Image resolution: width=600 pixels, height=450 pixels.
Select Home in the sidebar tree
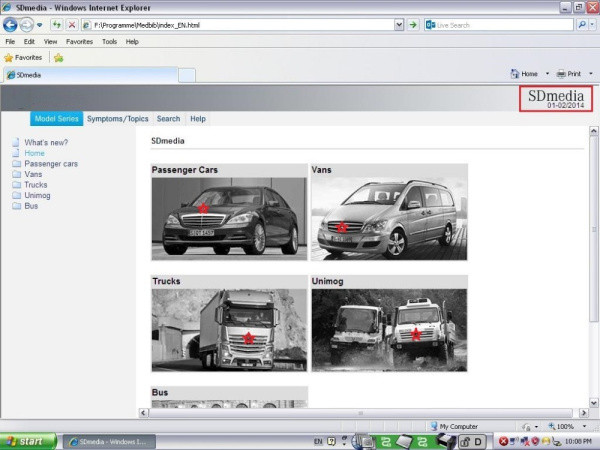point(34,153)
